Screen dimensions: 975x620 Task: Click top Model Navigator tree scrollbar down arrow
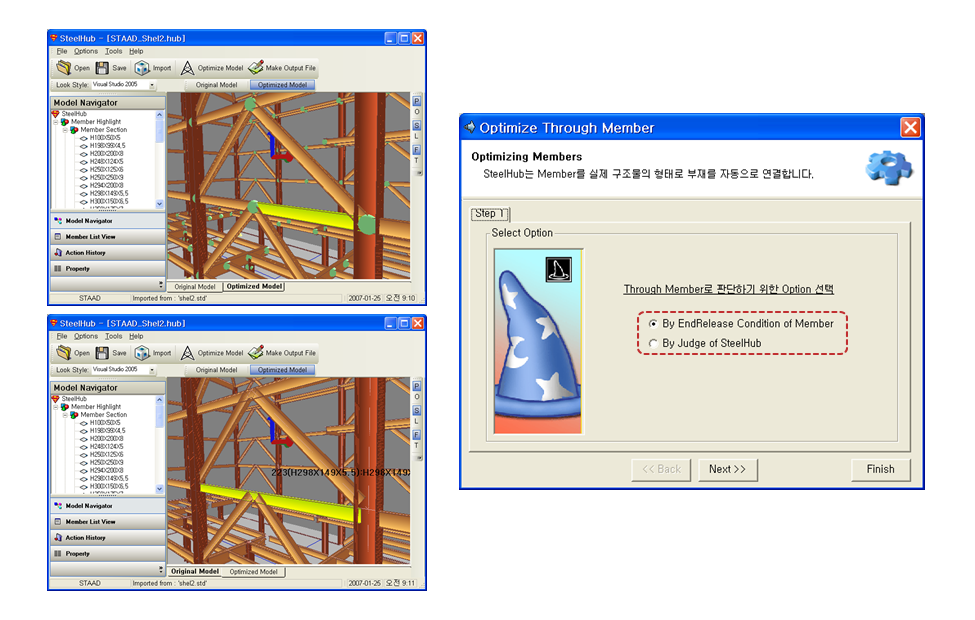160,204
